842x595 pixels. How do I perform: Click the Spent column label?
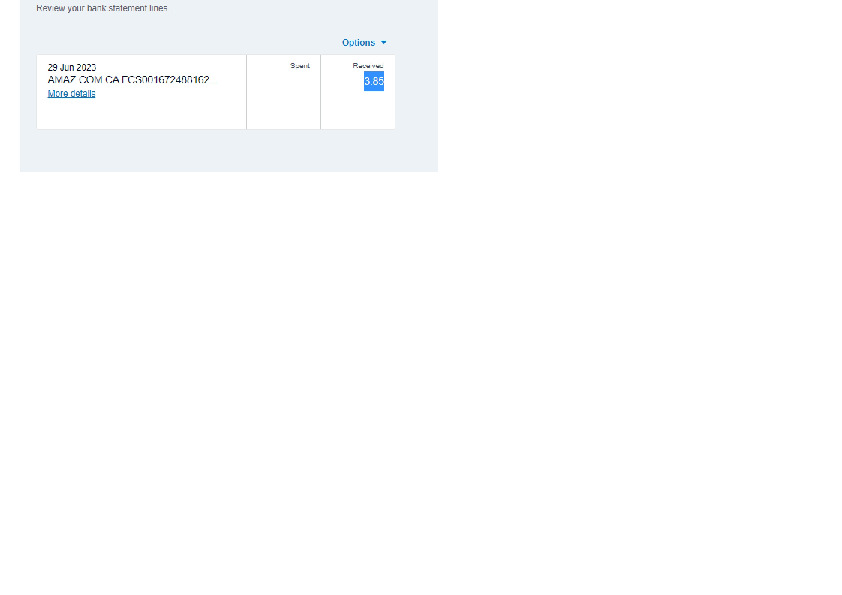click(300, 66)
